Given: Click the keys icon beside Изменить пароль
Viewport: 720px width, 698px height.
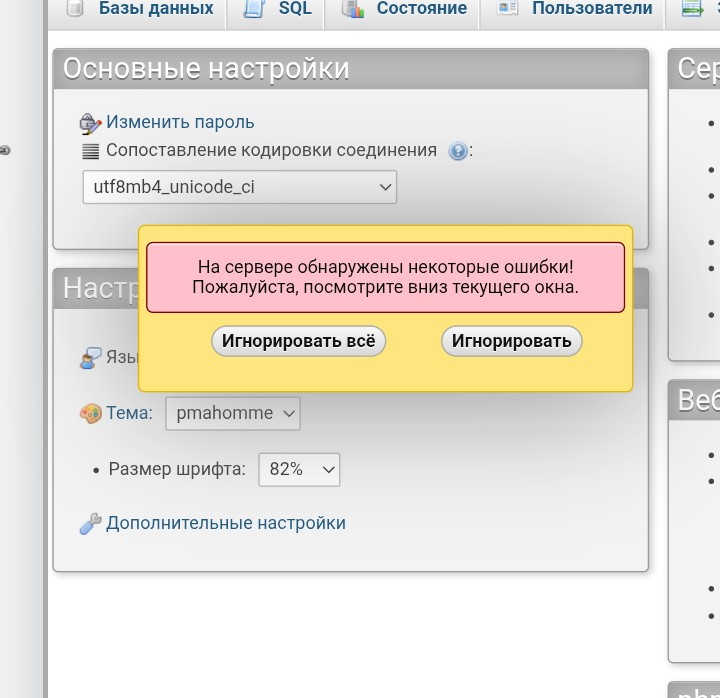Looking at the screenshot, I should point(91,123).
